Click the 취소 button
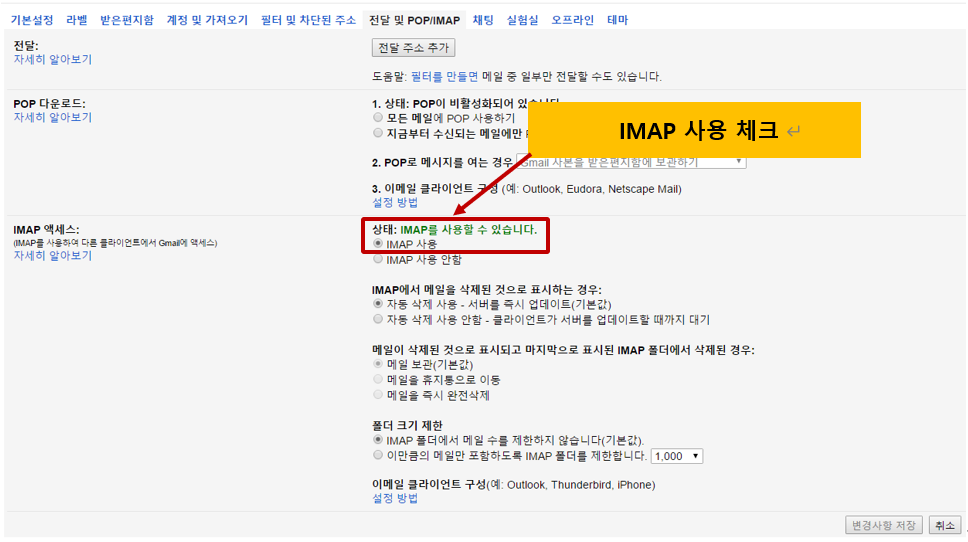This screenshot has width=968, height=542. [942, 525]
